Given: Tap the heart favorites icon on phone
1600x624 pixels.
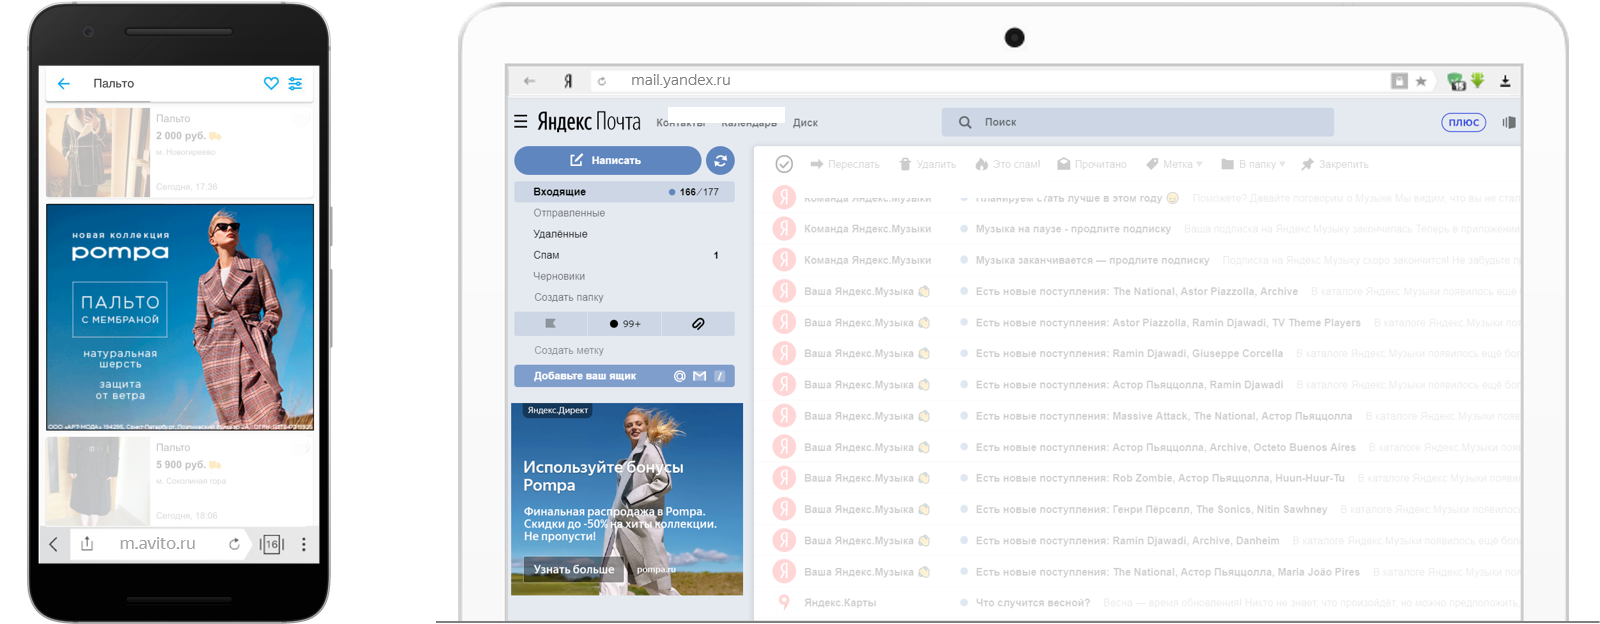Looking at the screenshot, I should [x=271, y=84].
